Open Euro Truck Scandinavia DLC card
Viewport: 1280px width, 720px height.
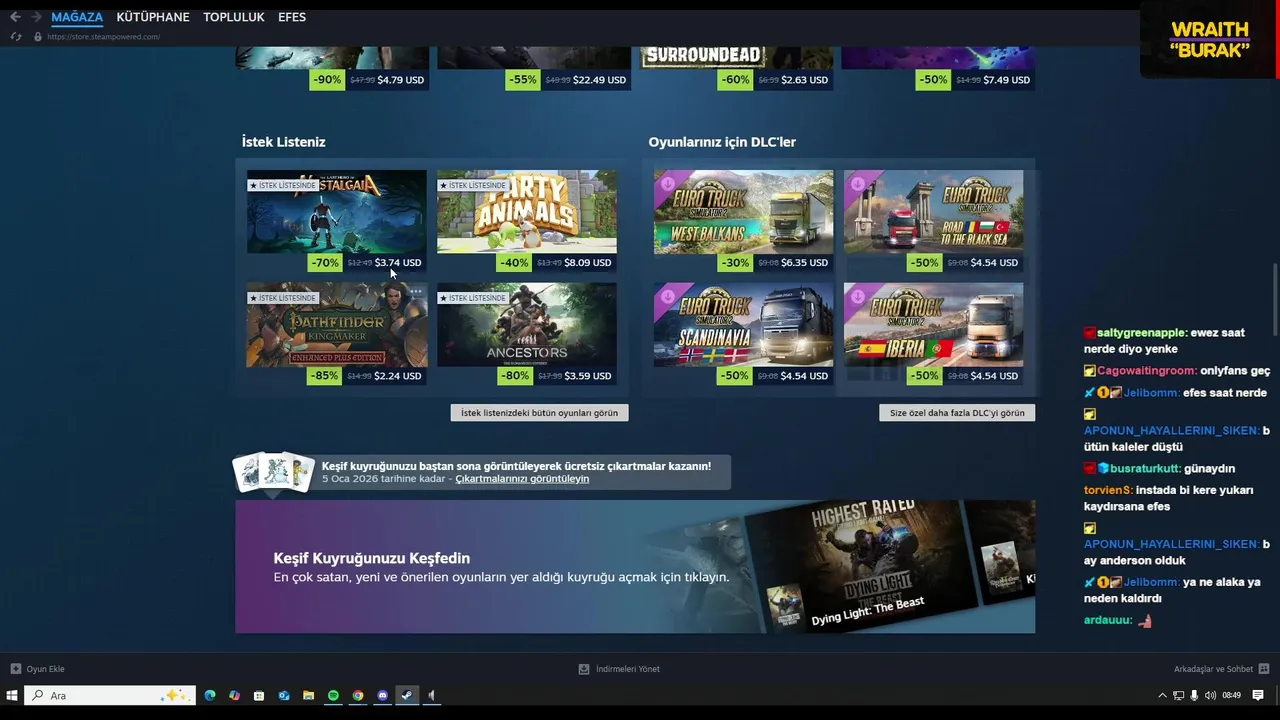pos(743,325)
